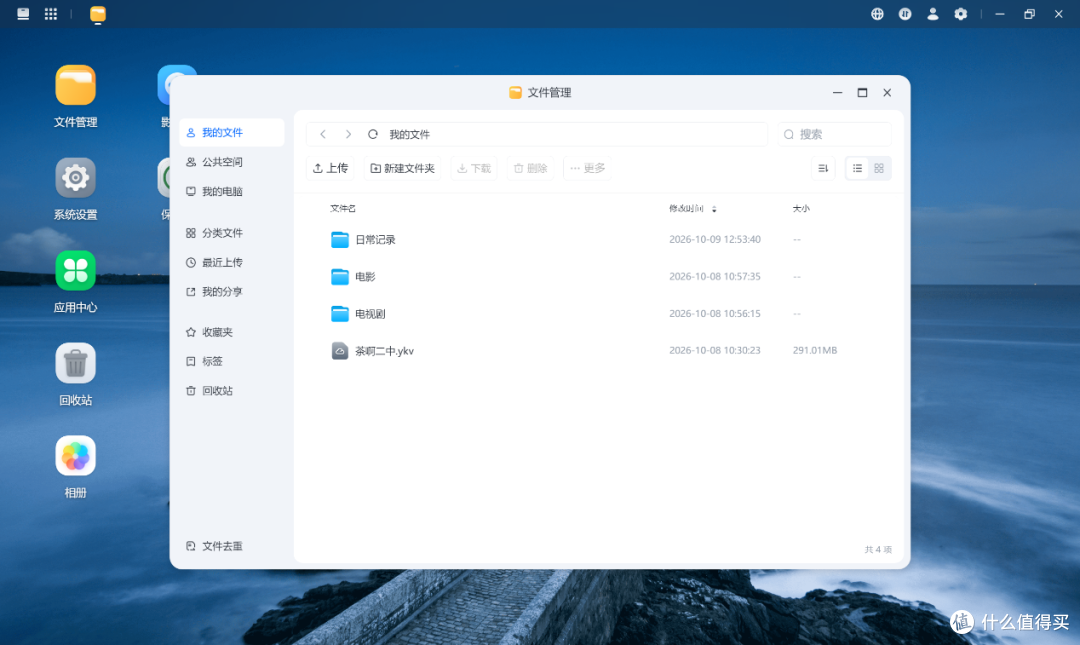Minimize the 文件管理 window

(x=838, y=92)
